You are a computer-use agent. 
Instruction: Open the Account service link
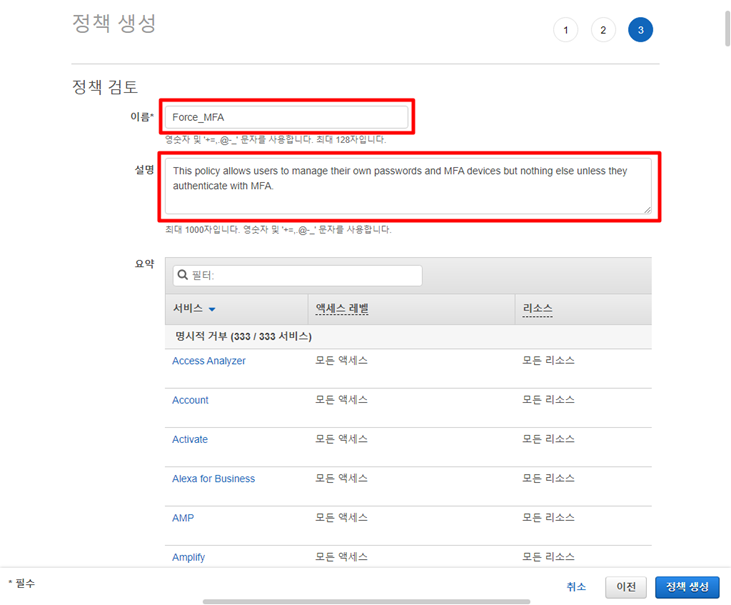pyautogui.click(x=190, y=400)
